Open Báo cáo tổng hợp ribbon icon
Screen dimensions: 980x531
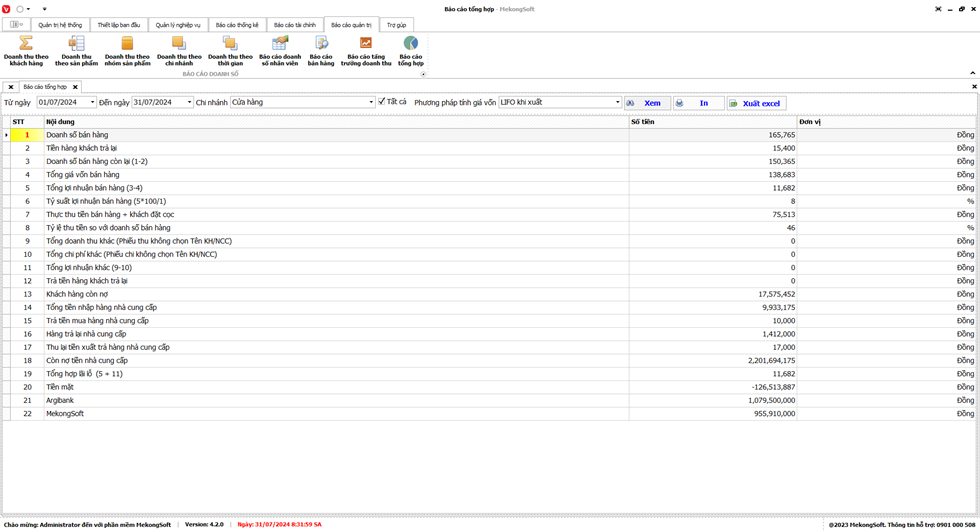pyautogui.click(x=411, y=51)
